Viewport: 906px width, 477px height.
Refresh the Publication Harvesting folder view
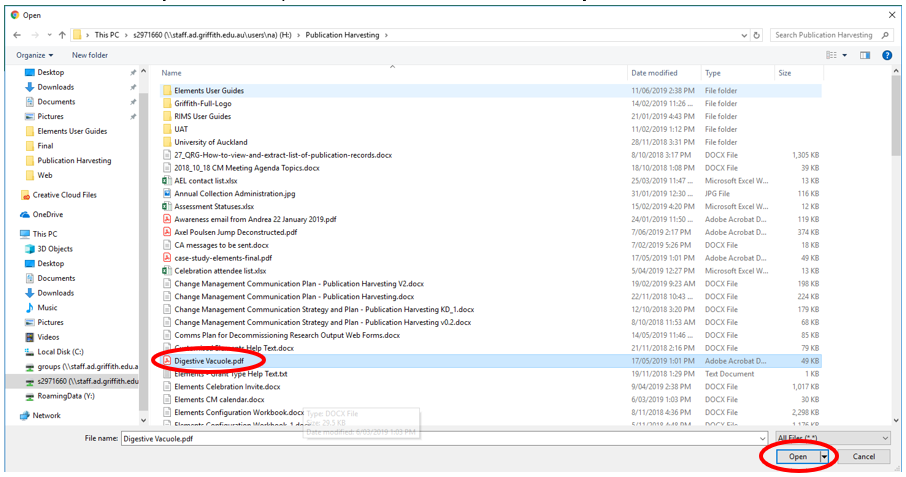(x=756, y=35)
